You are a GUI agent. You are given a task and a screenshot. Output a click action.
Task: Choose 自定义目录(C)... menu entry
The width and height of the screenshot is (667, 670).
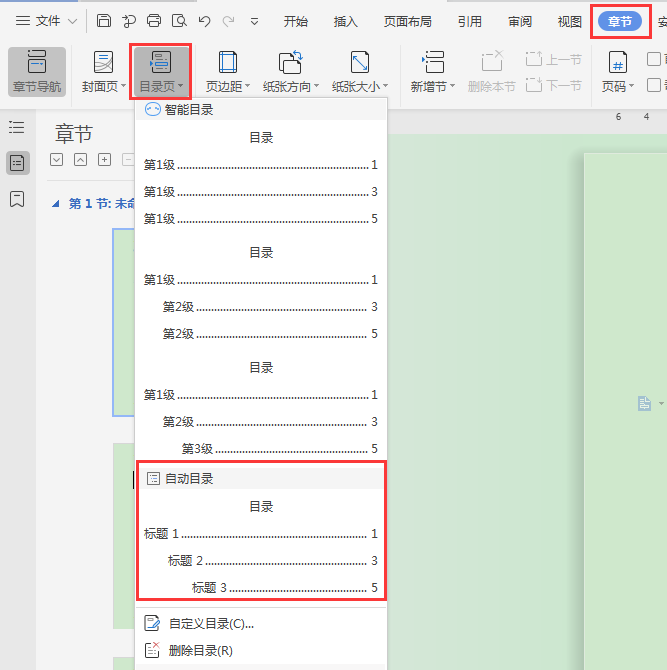pos(211,623)
